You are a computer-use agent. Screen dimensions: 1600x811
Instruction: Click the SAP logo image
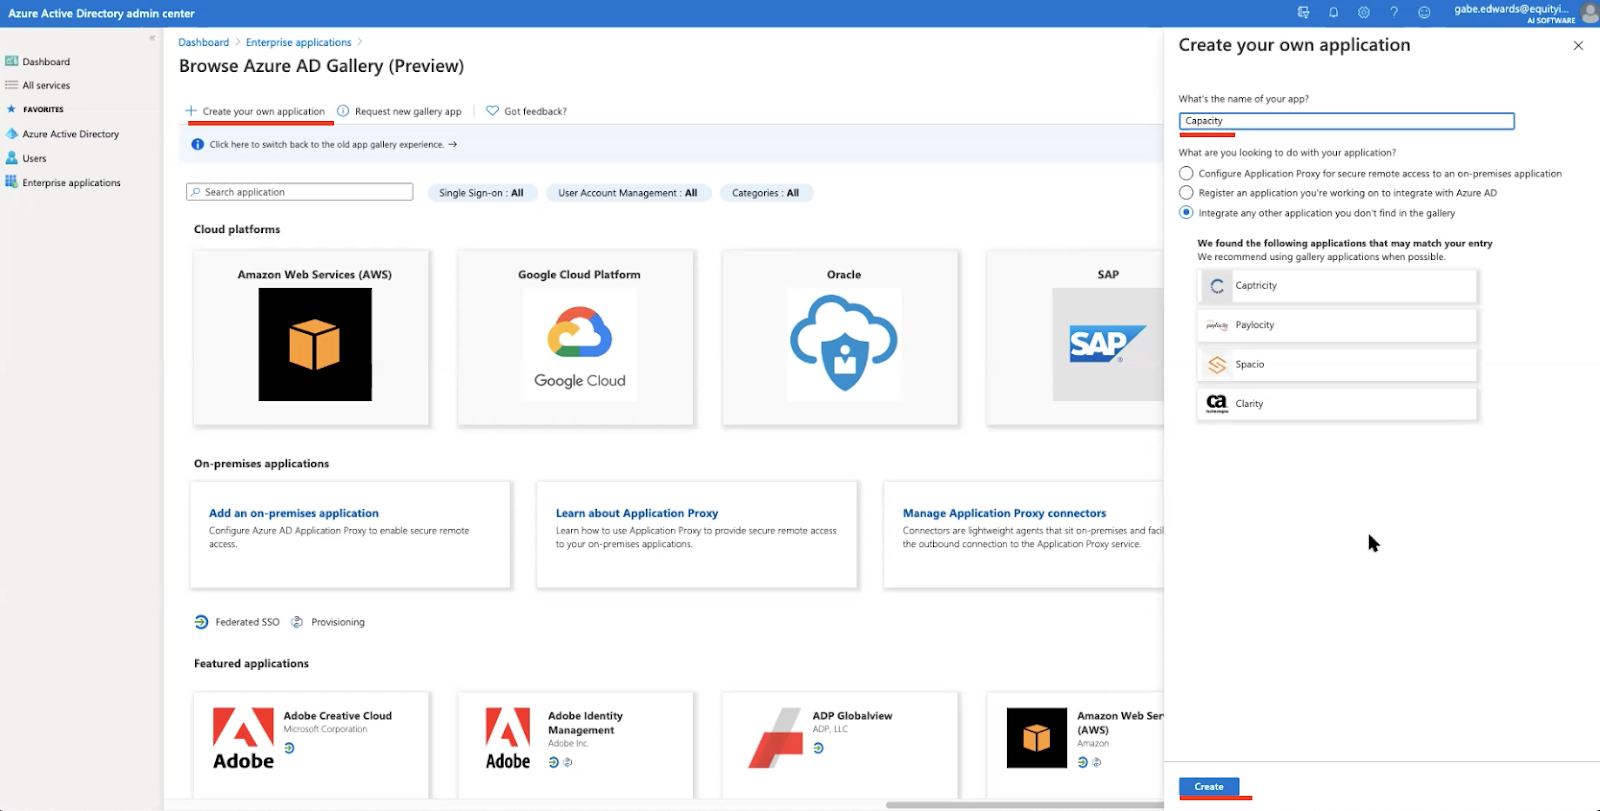[x=1108, y=345]
